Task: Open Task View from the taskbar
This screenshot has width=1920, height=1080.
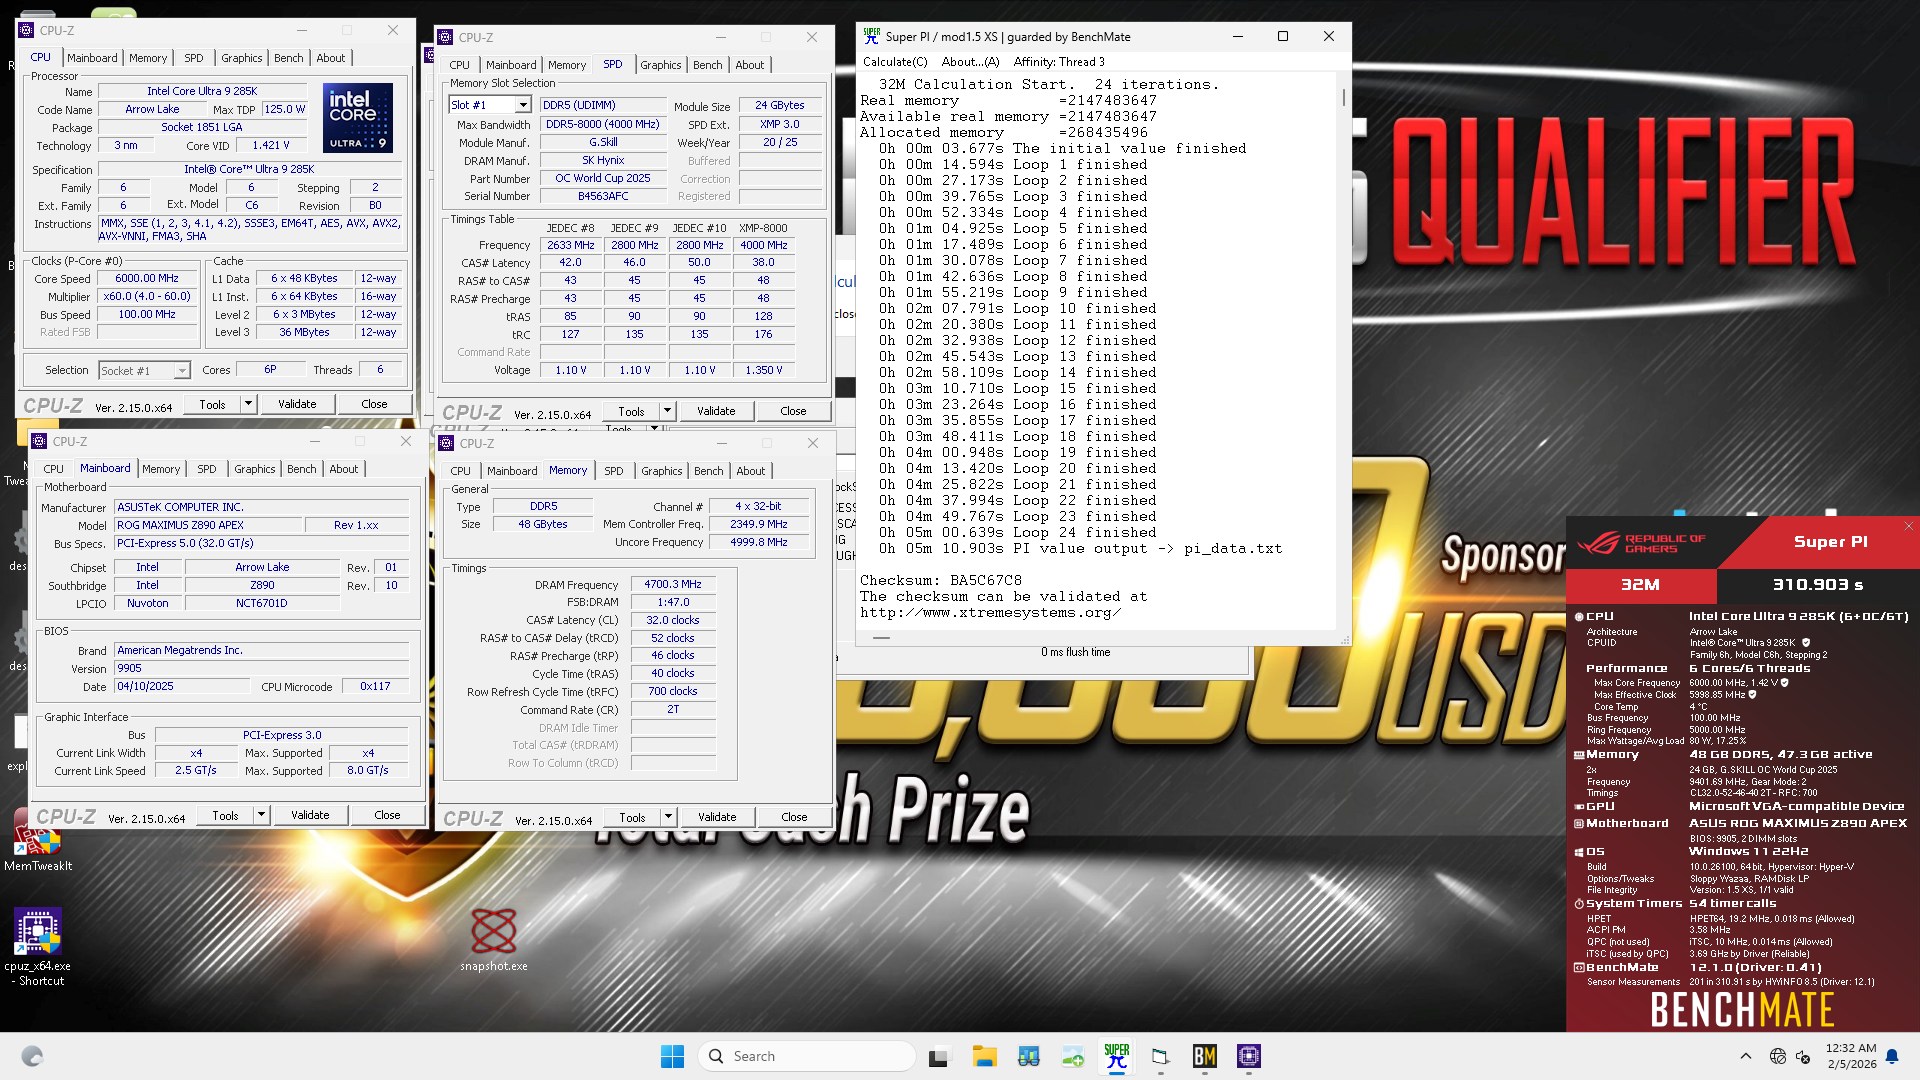Action: [x=939, y=1056]
